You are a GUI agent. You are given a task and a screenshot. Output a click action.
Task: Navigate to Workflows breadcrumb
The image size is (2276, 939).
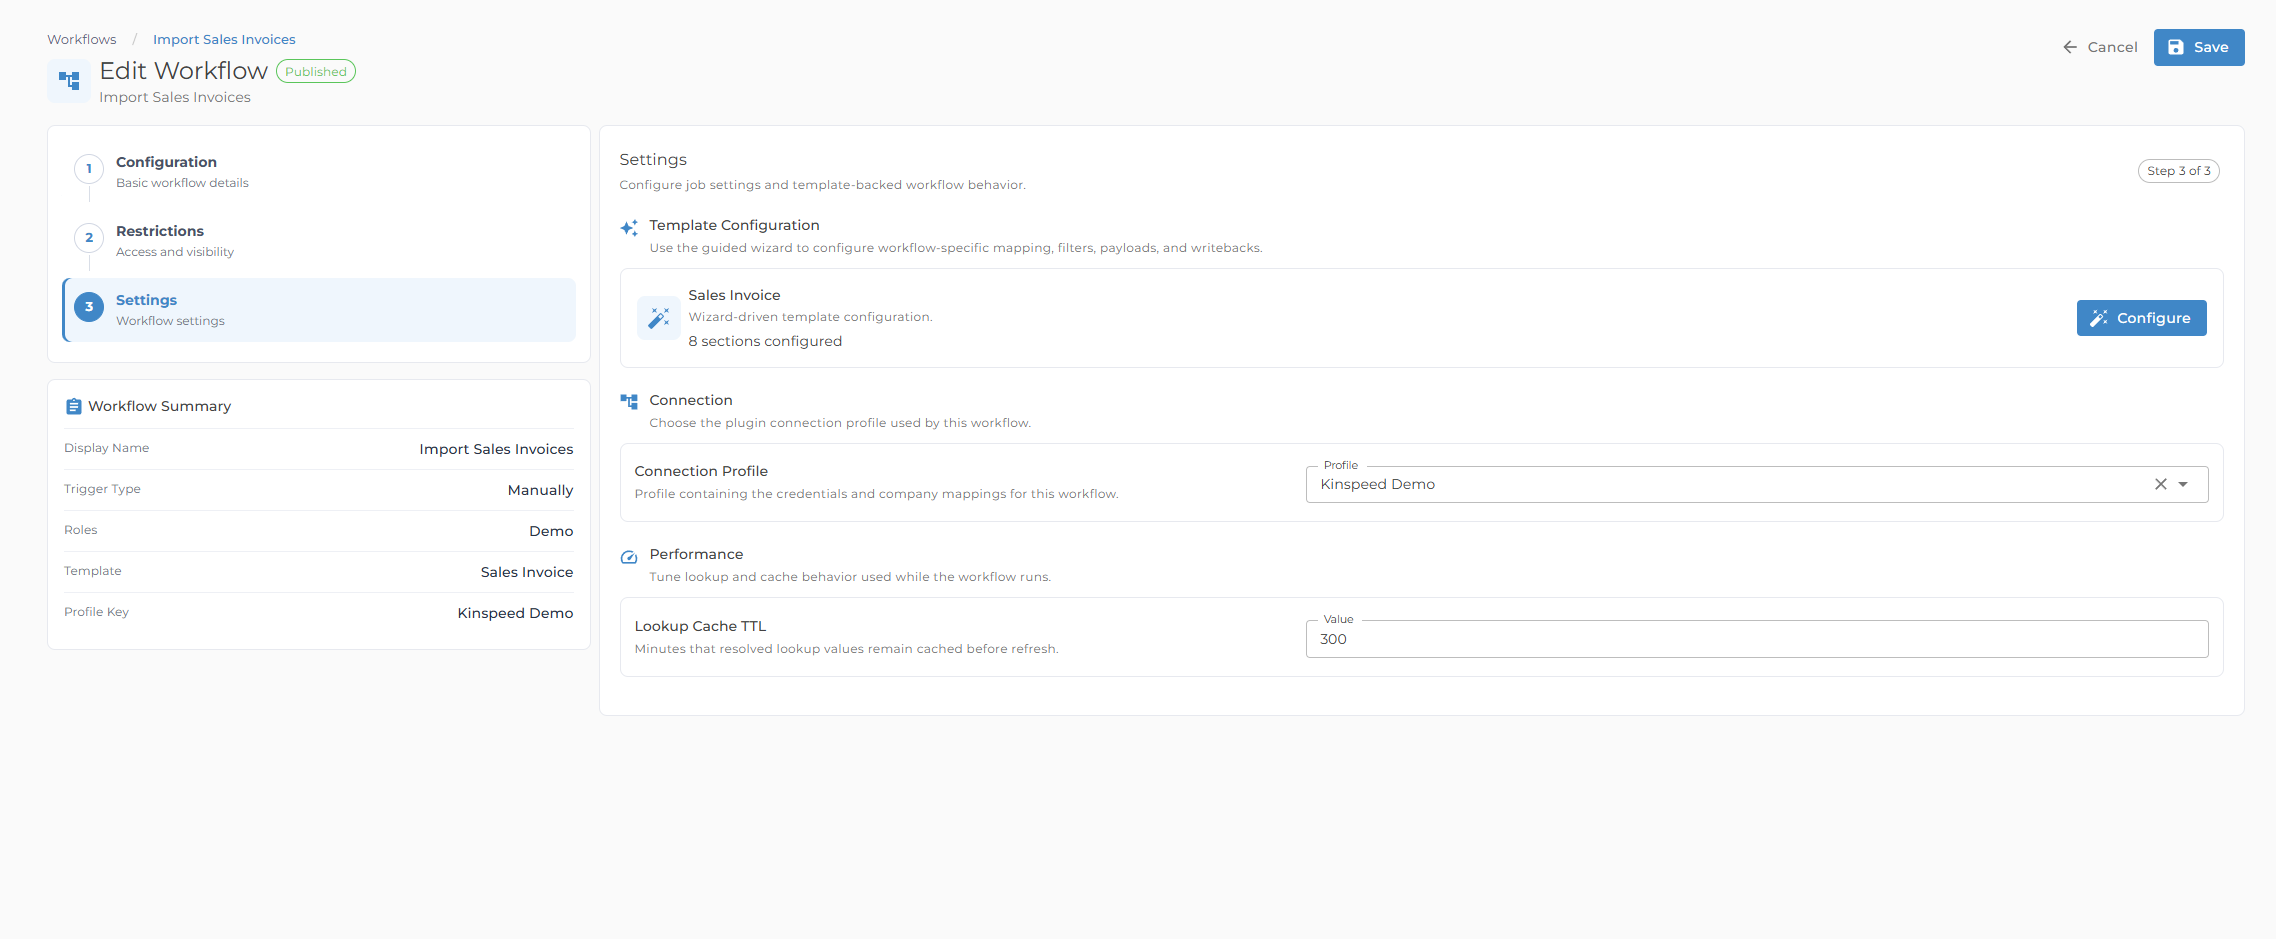point(82,40)
